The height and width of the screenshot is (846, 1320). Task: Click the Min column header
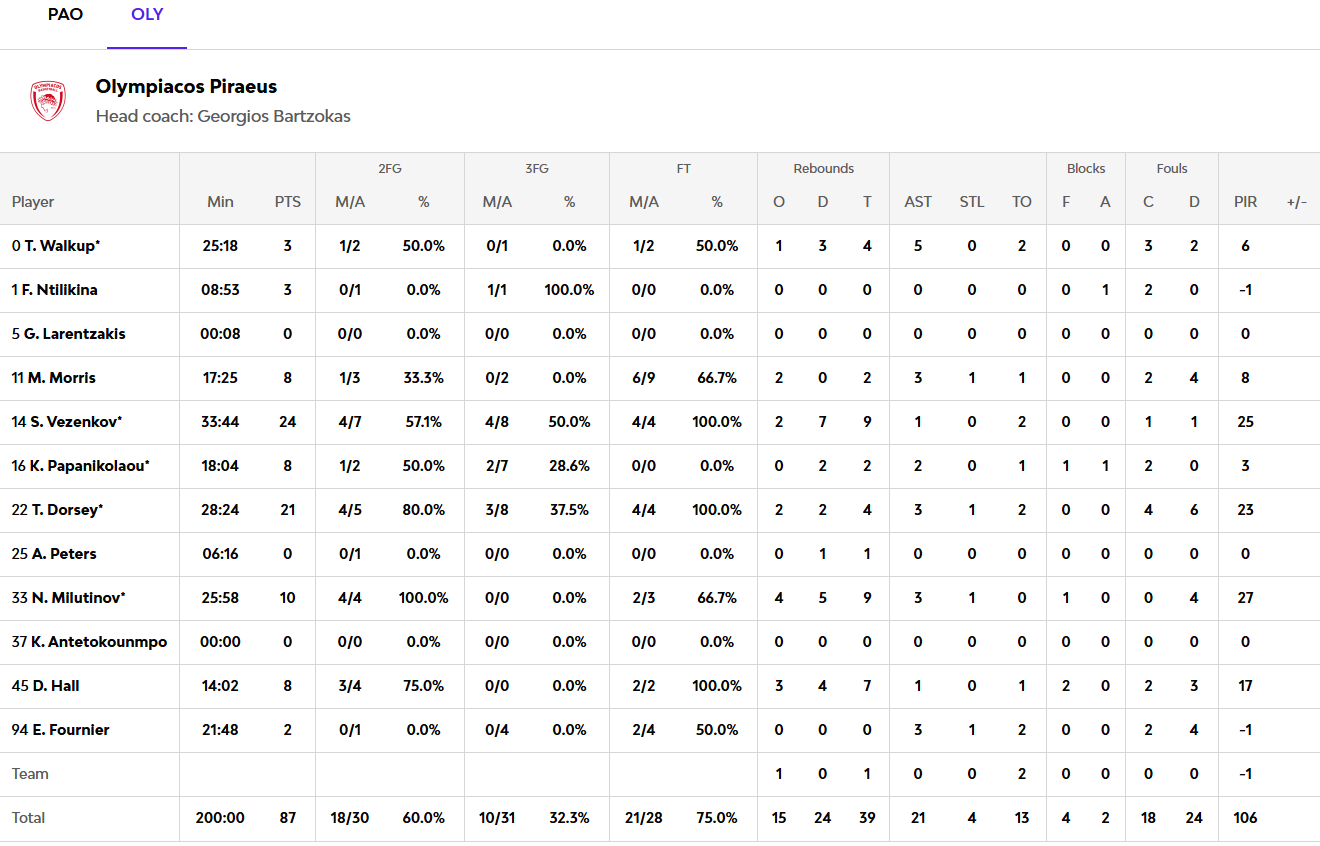220,202
